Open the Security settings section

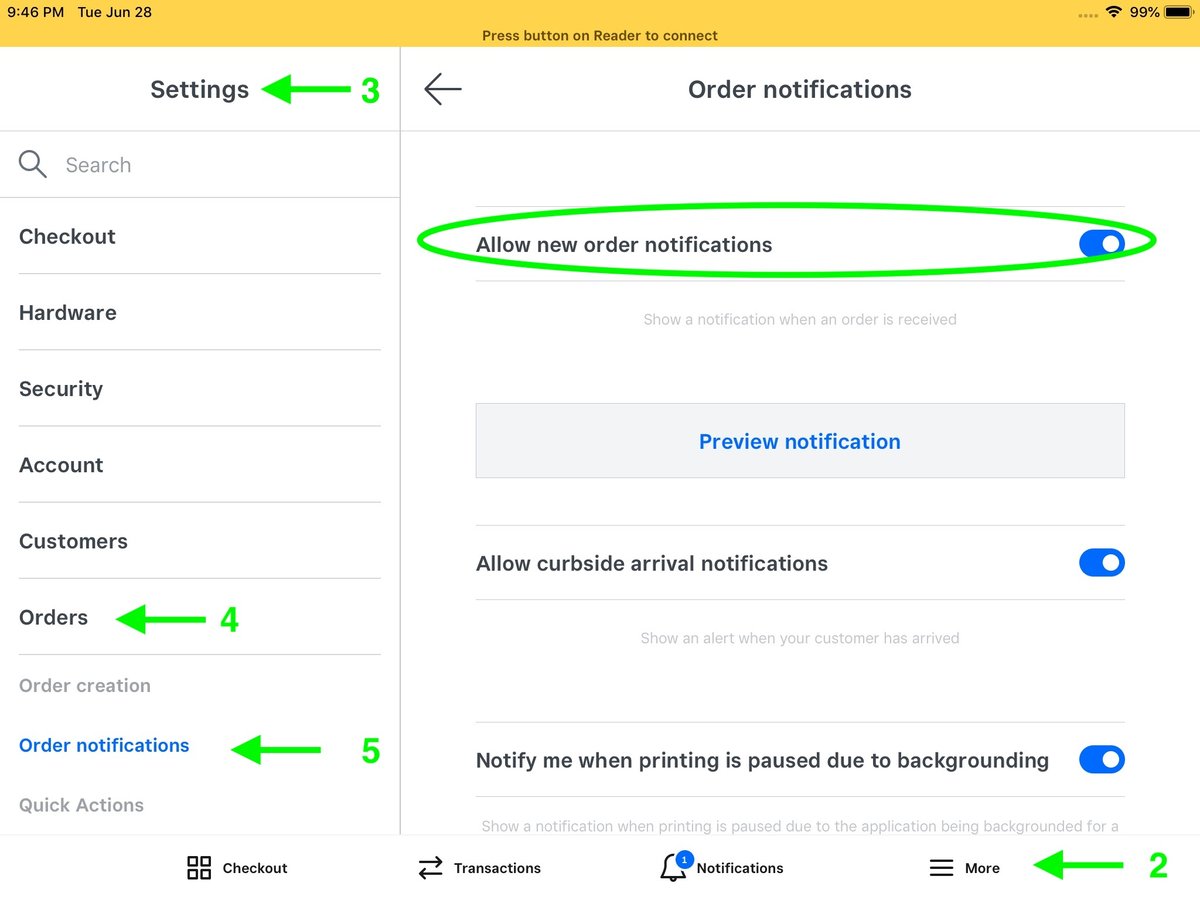point(60,388)
